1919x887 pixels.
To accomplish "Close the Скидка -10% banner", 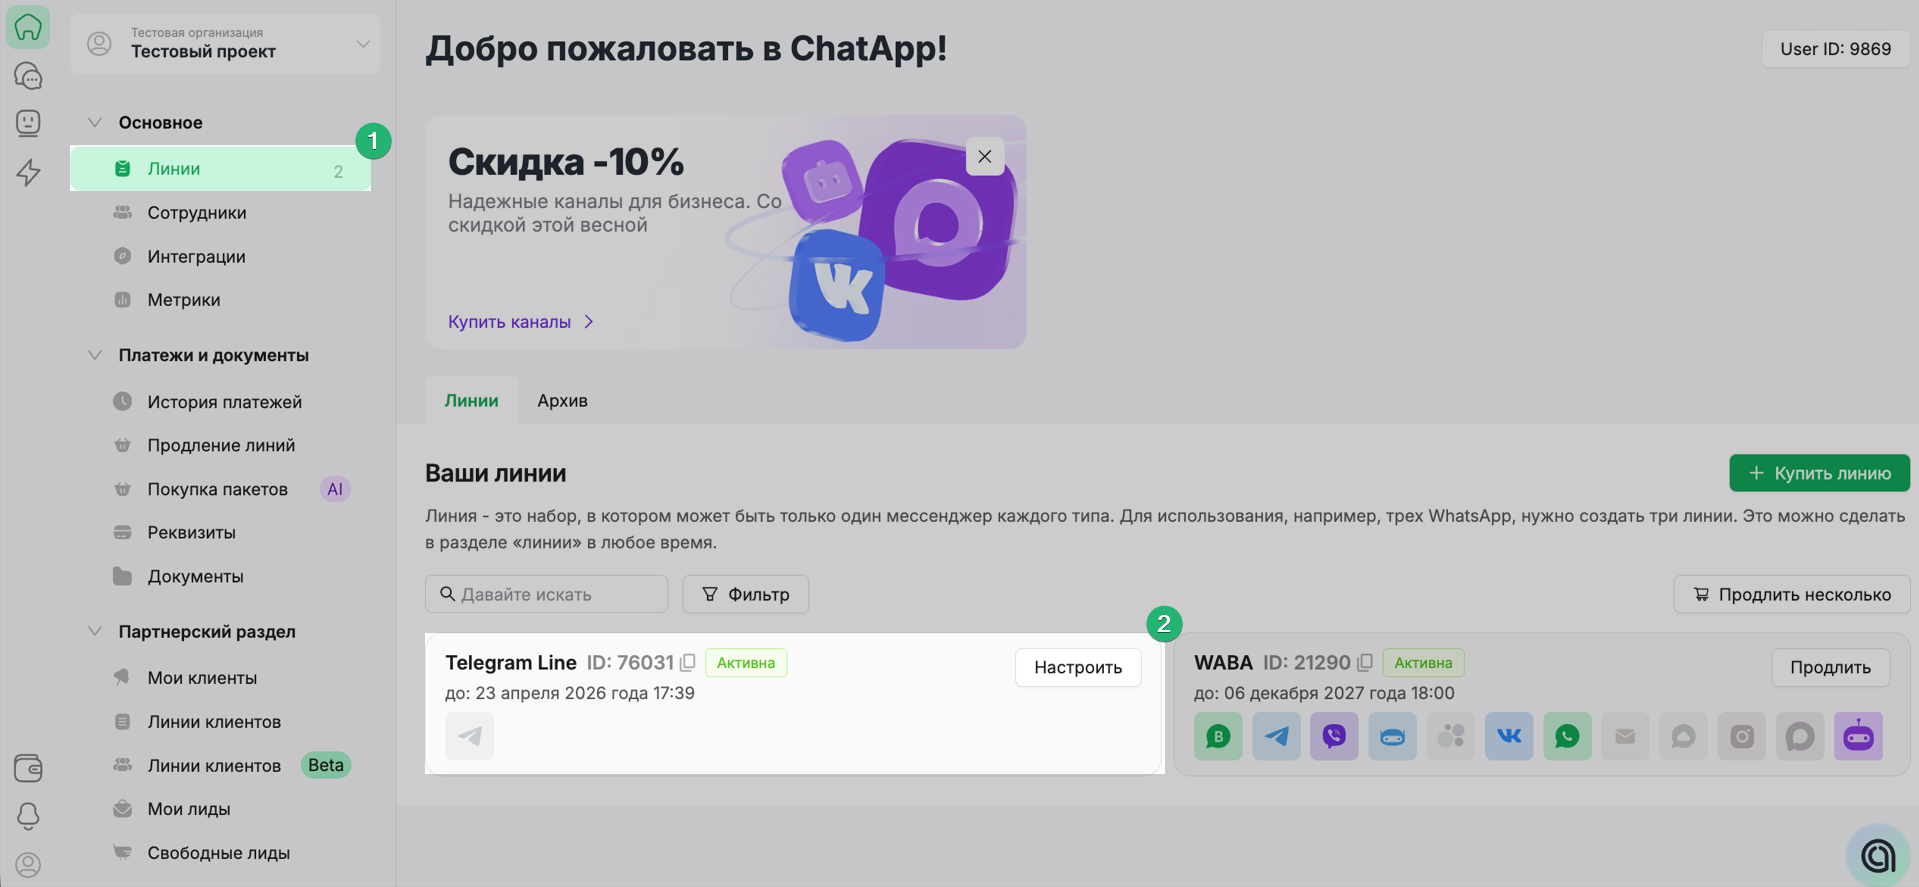I will [x=984, y=156].
